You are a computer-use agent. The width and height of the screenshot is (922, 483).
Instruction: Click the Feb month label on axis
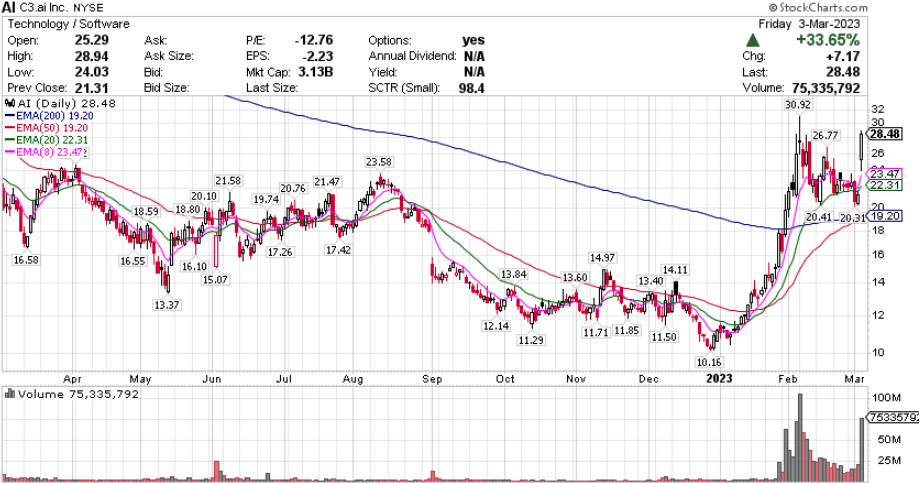click(x=787, y=379)
